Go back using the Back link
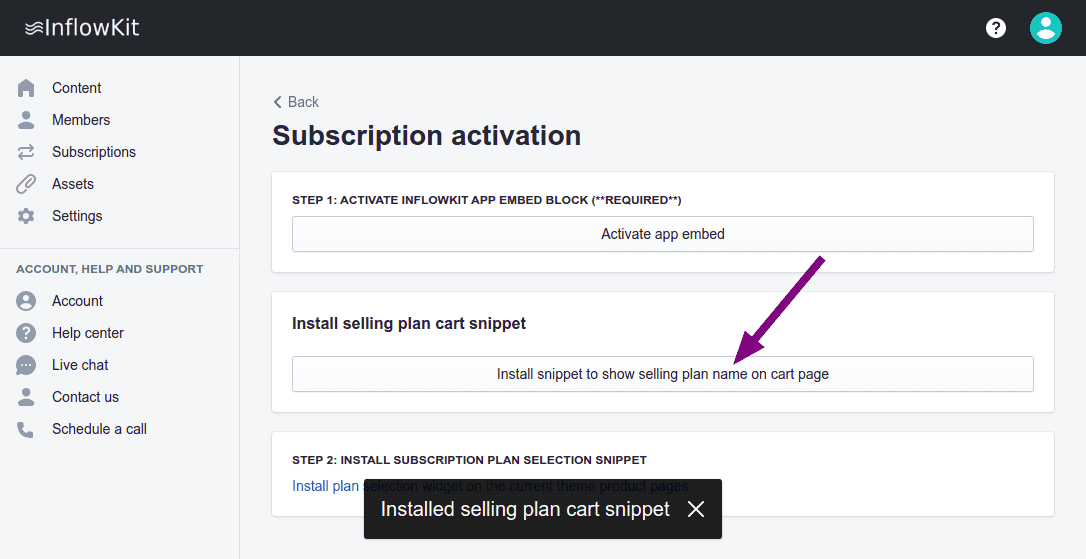This screenshot has height=559, width=1086. 296,102
